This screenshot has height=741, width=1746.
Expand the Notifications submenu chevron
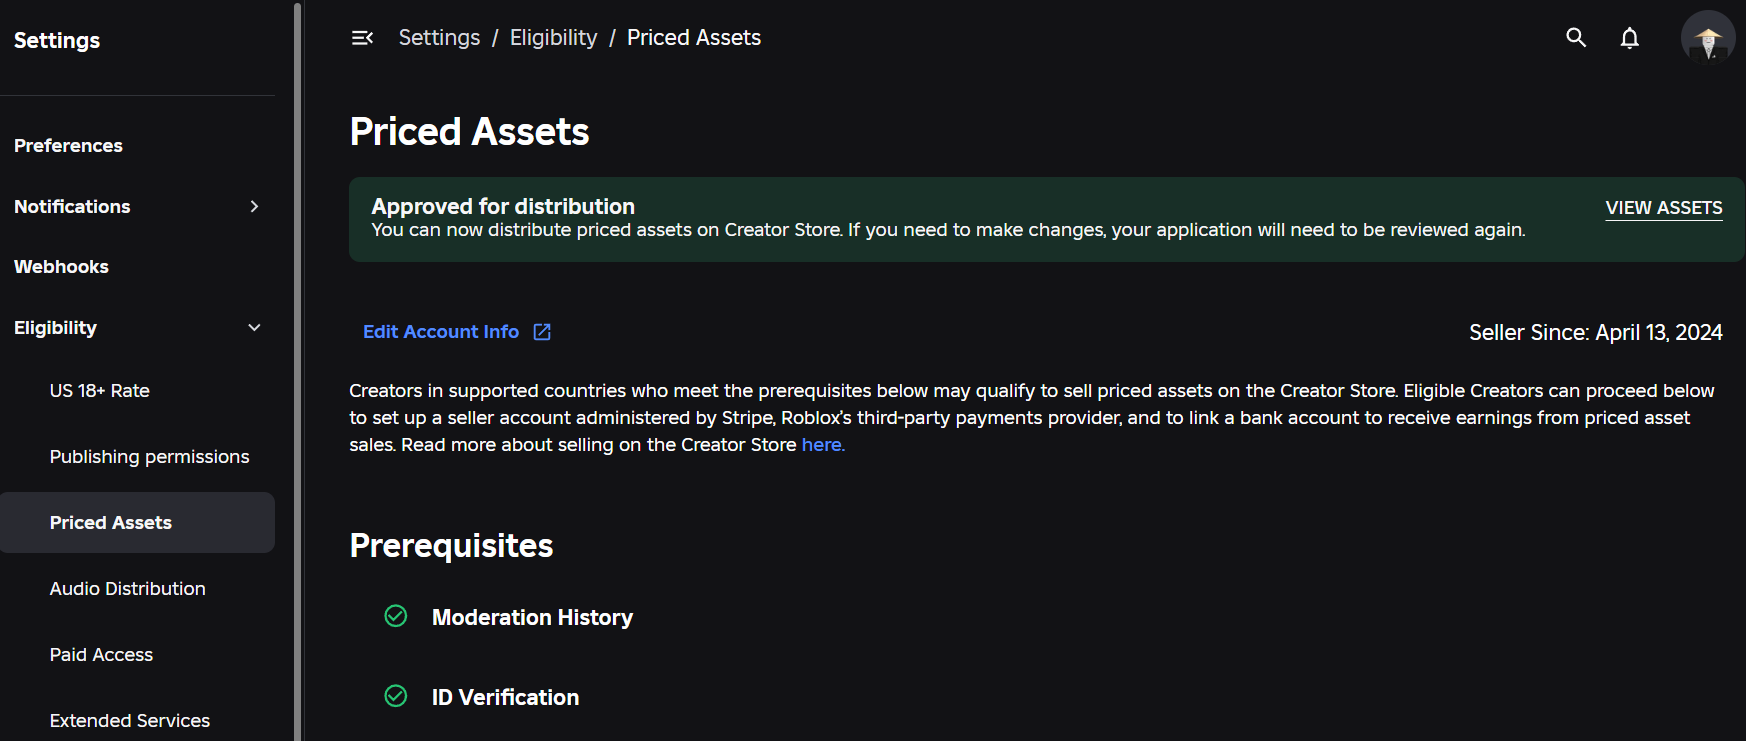pyautogui.click(x=254, y=206)
